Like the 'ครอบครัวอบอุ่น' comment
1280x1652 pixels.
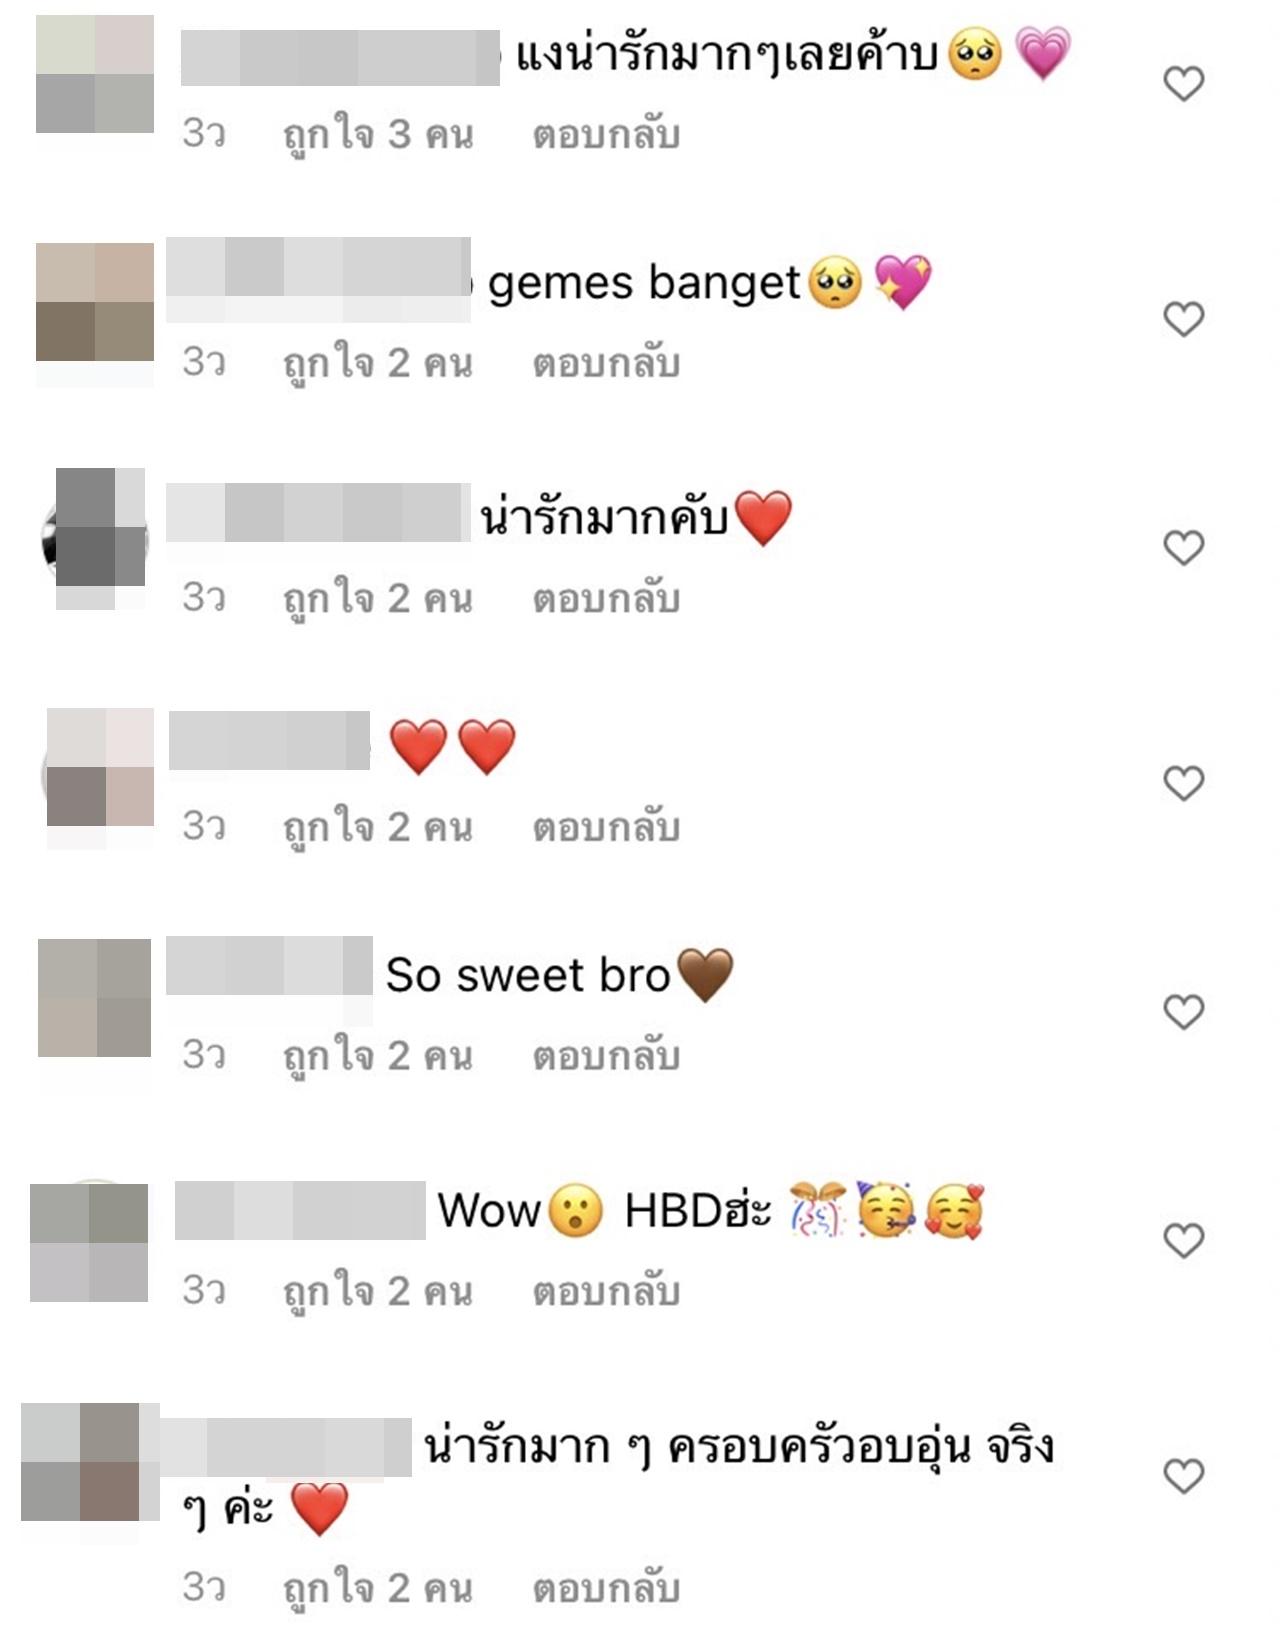(1183, 1477)
